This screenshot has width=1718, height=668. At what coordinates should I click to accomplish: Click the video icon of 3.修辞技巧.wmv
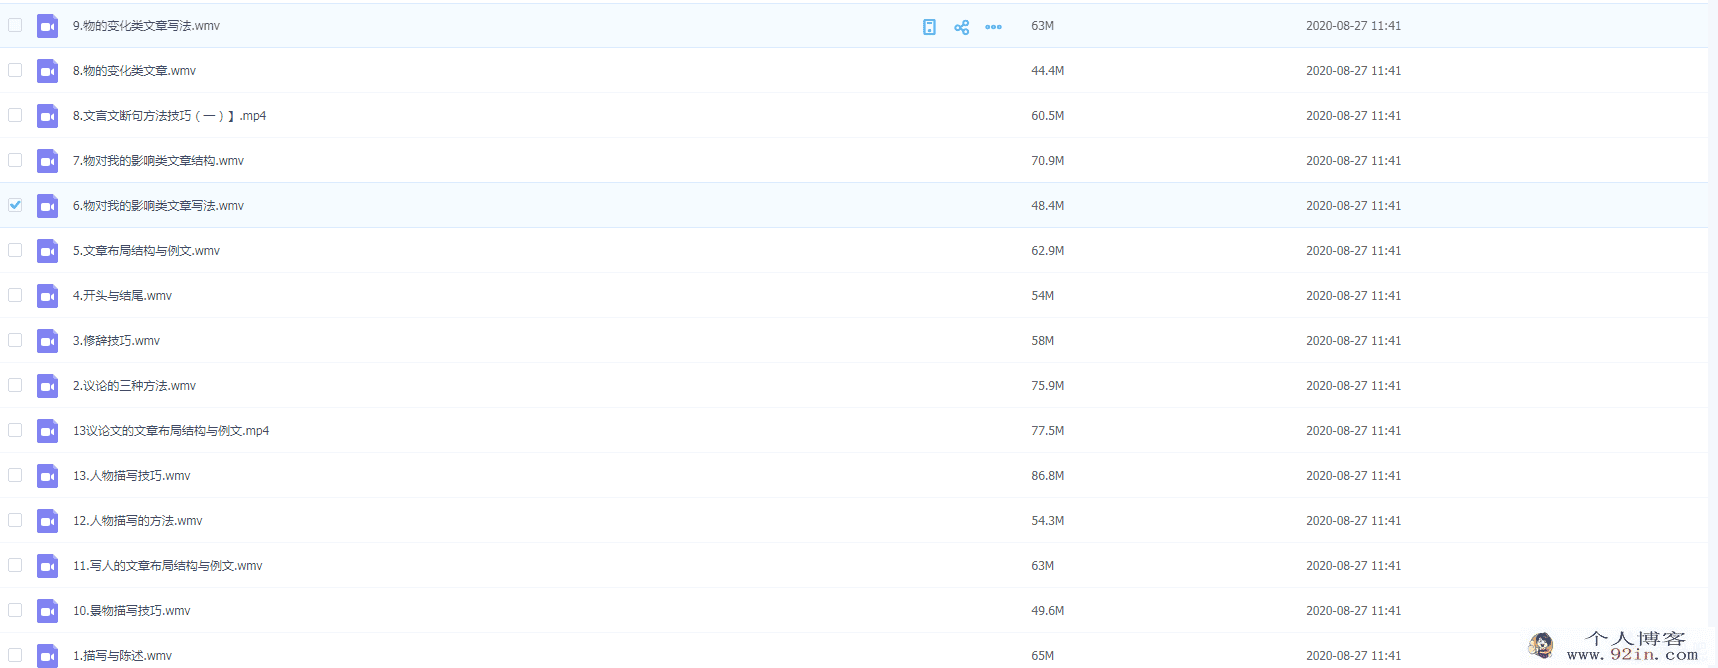pos(47,341)
